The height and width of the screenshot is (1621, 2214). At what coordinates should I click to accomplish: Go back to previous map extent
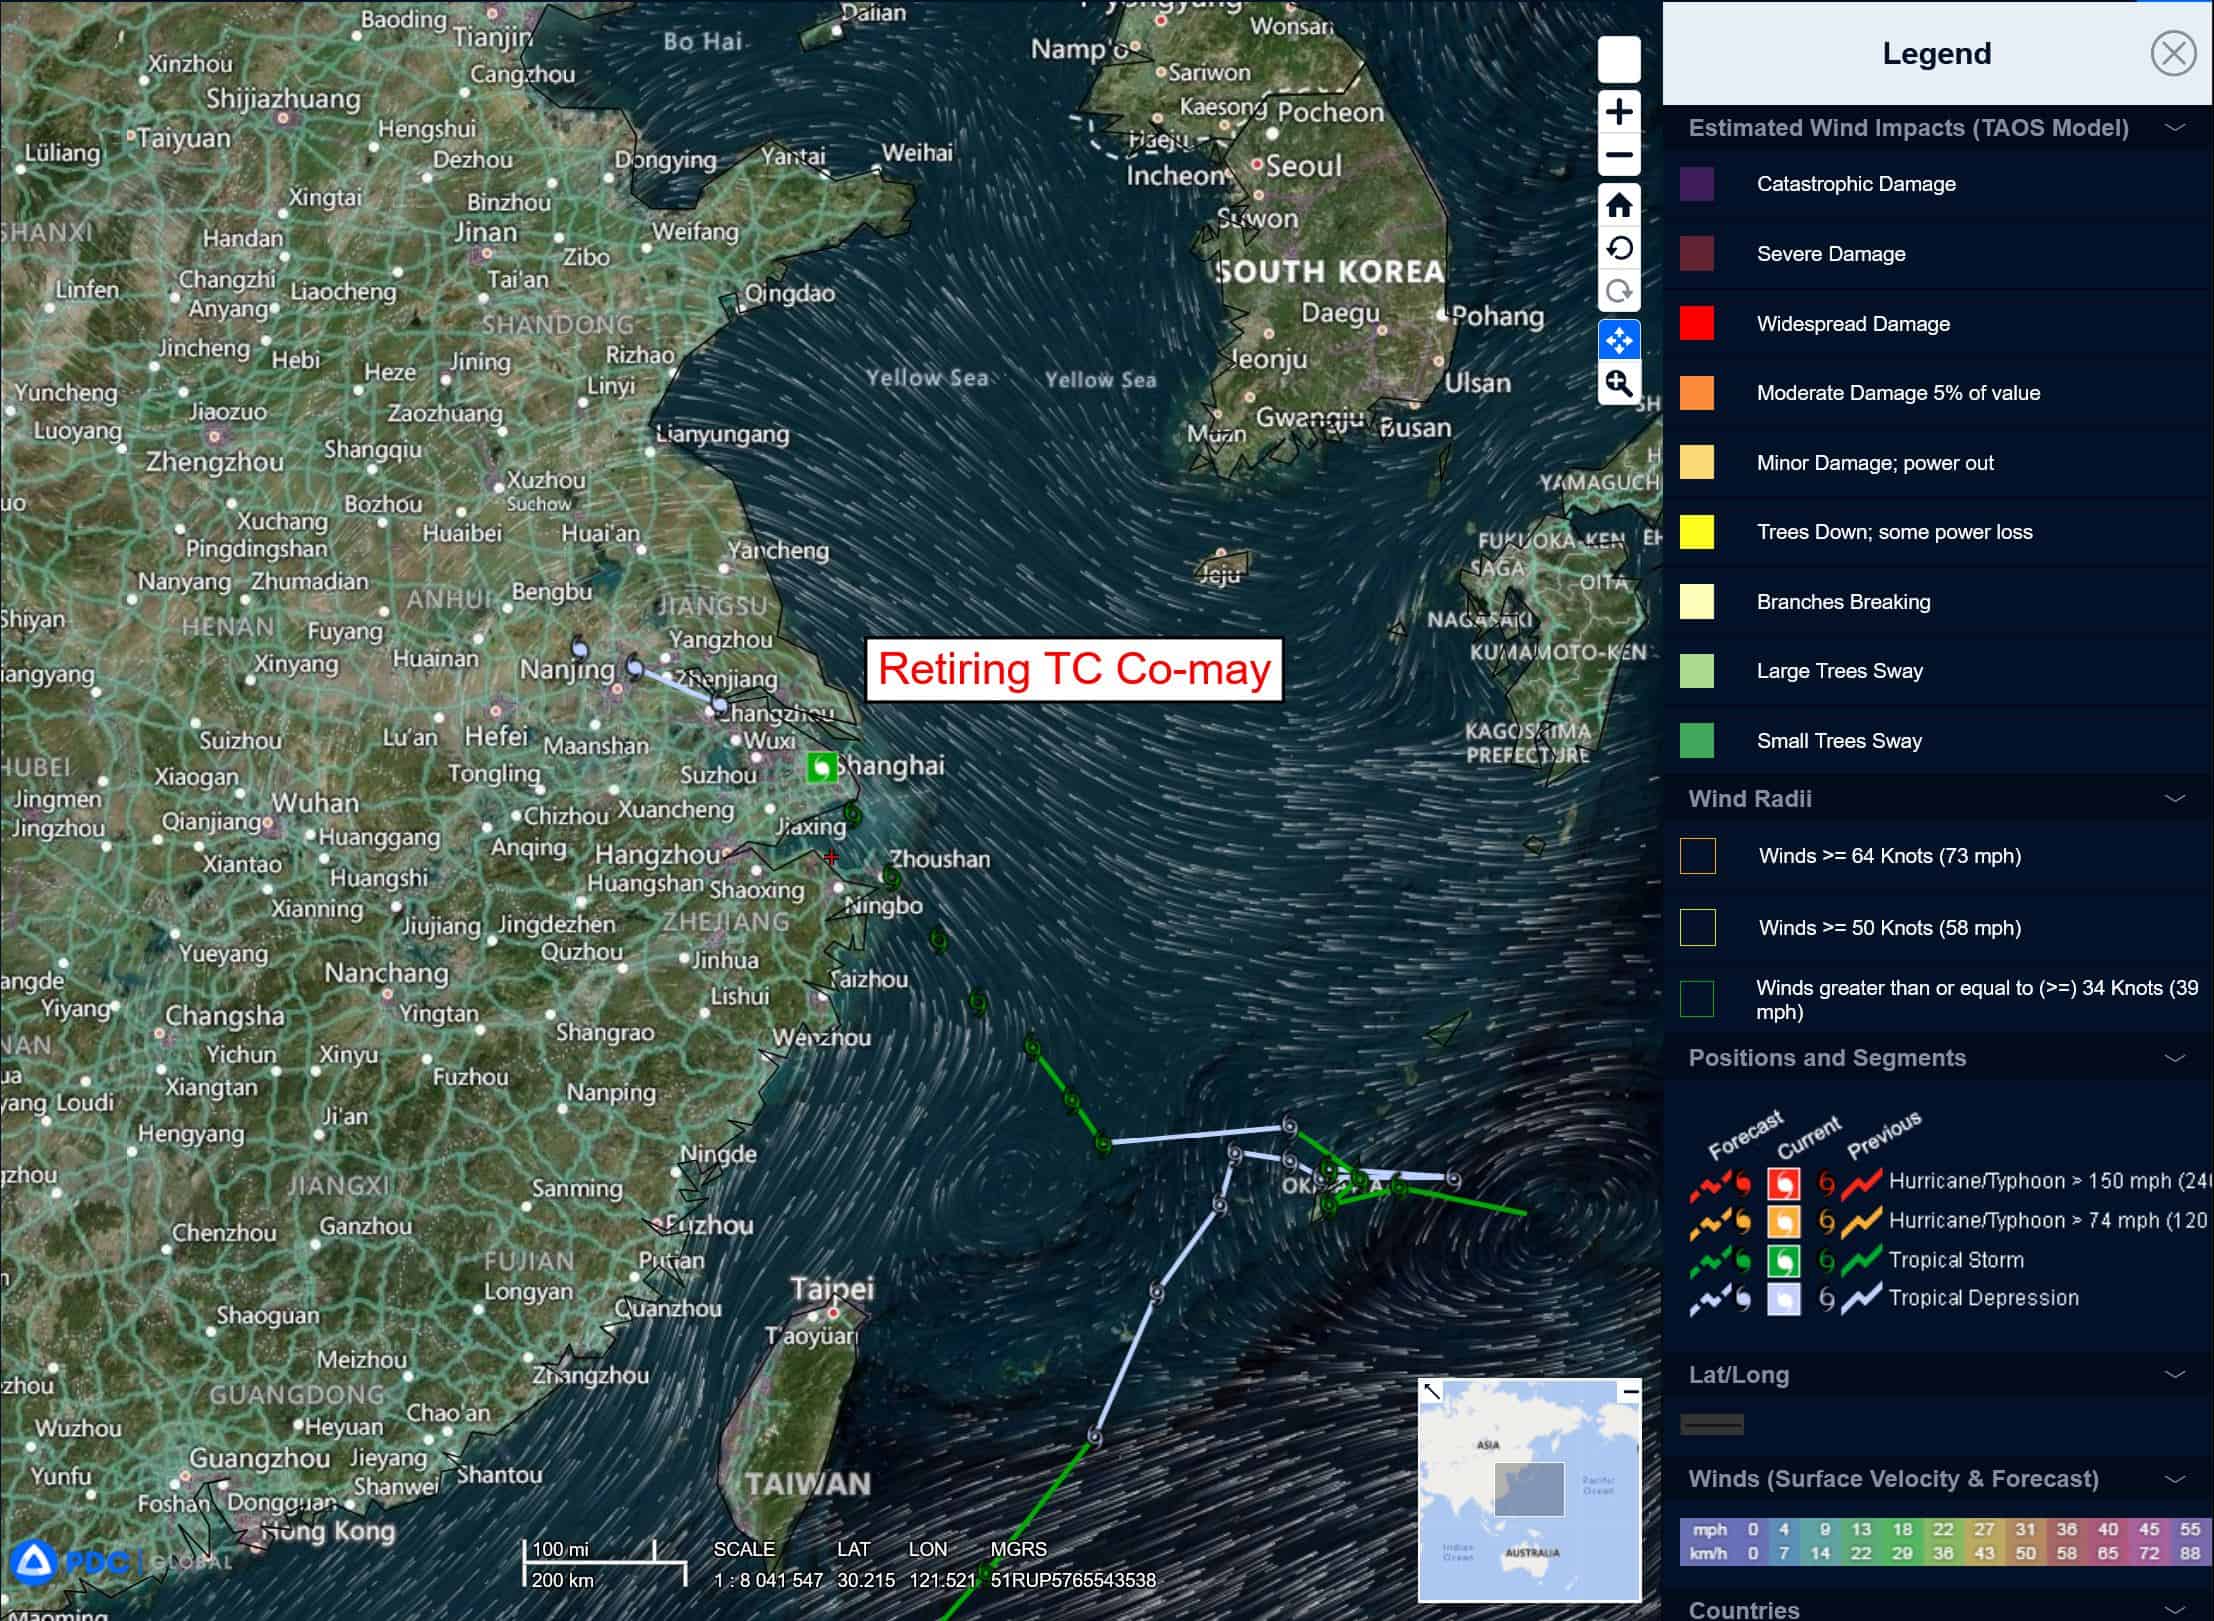tap(1619, 248)
